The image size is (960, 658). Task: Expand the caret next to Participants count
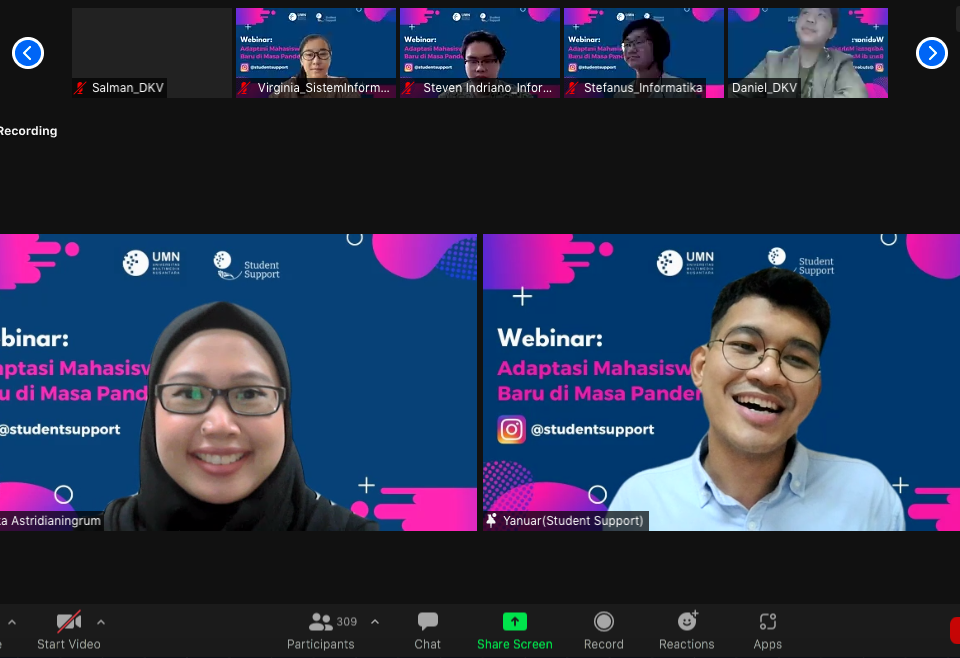[x=375, y=622]
